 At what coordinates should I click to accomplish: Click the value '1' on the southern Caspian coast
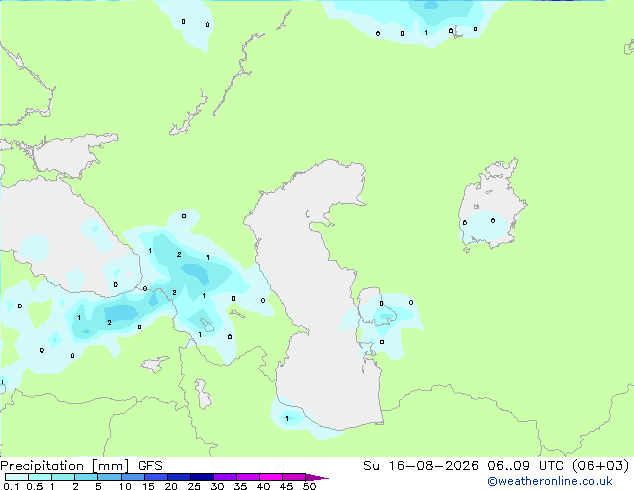click(x=287, y=418)
